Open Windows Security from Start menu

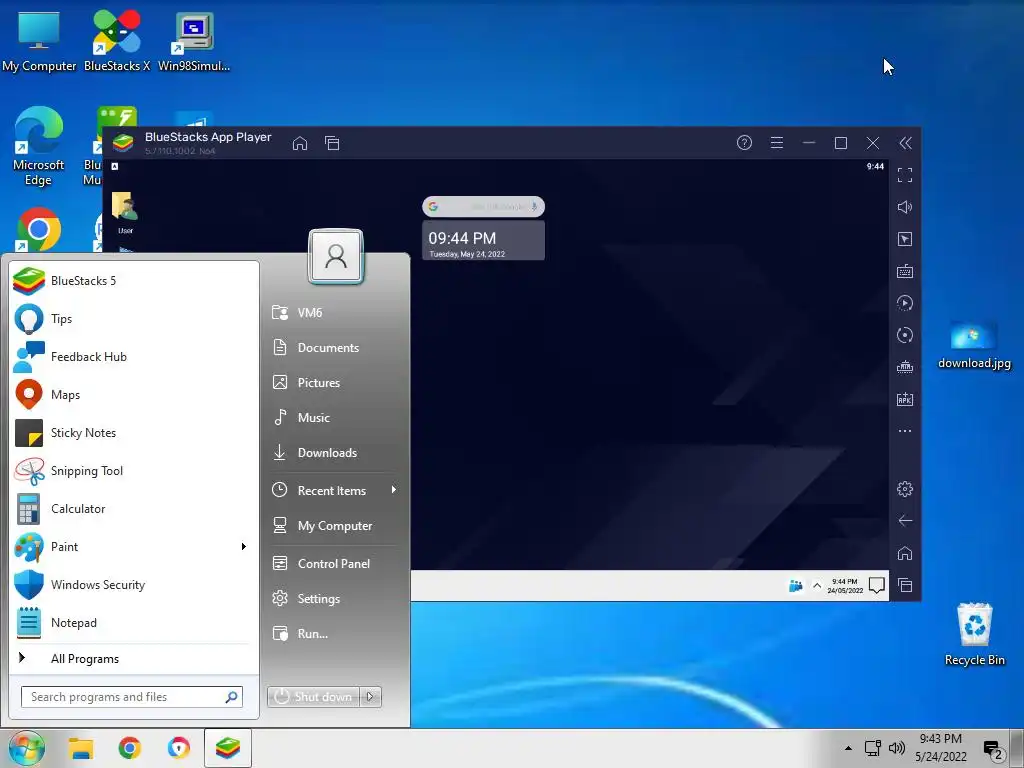coord(134,584)
